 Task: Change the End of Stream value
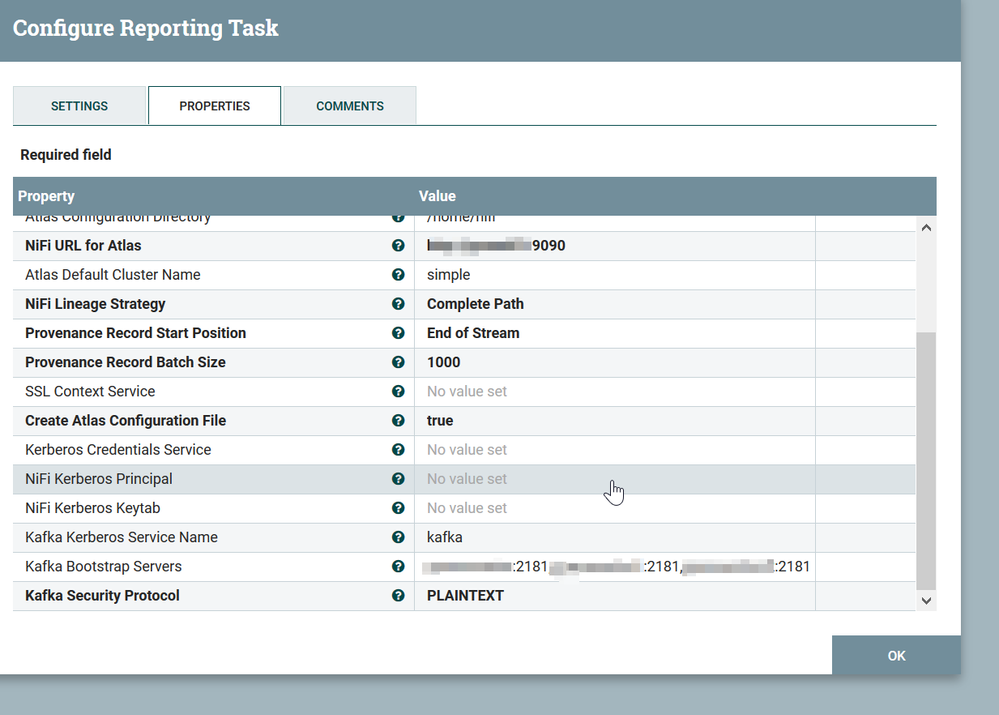coord(473,333)
